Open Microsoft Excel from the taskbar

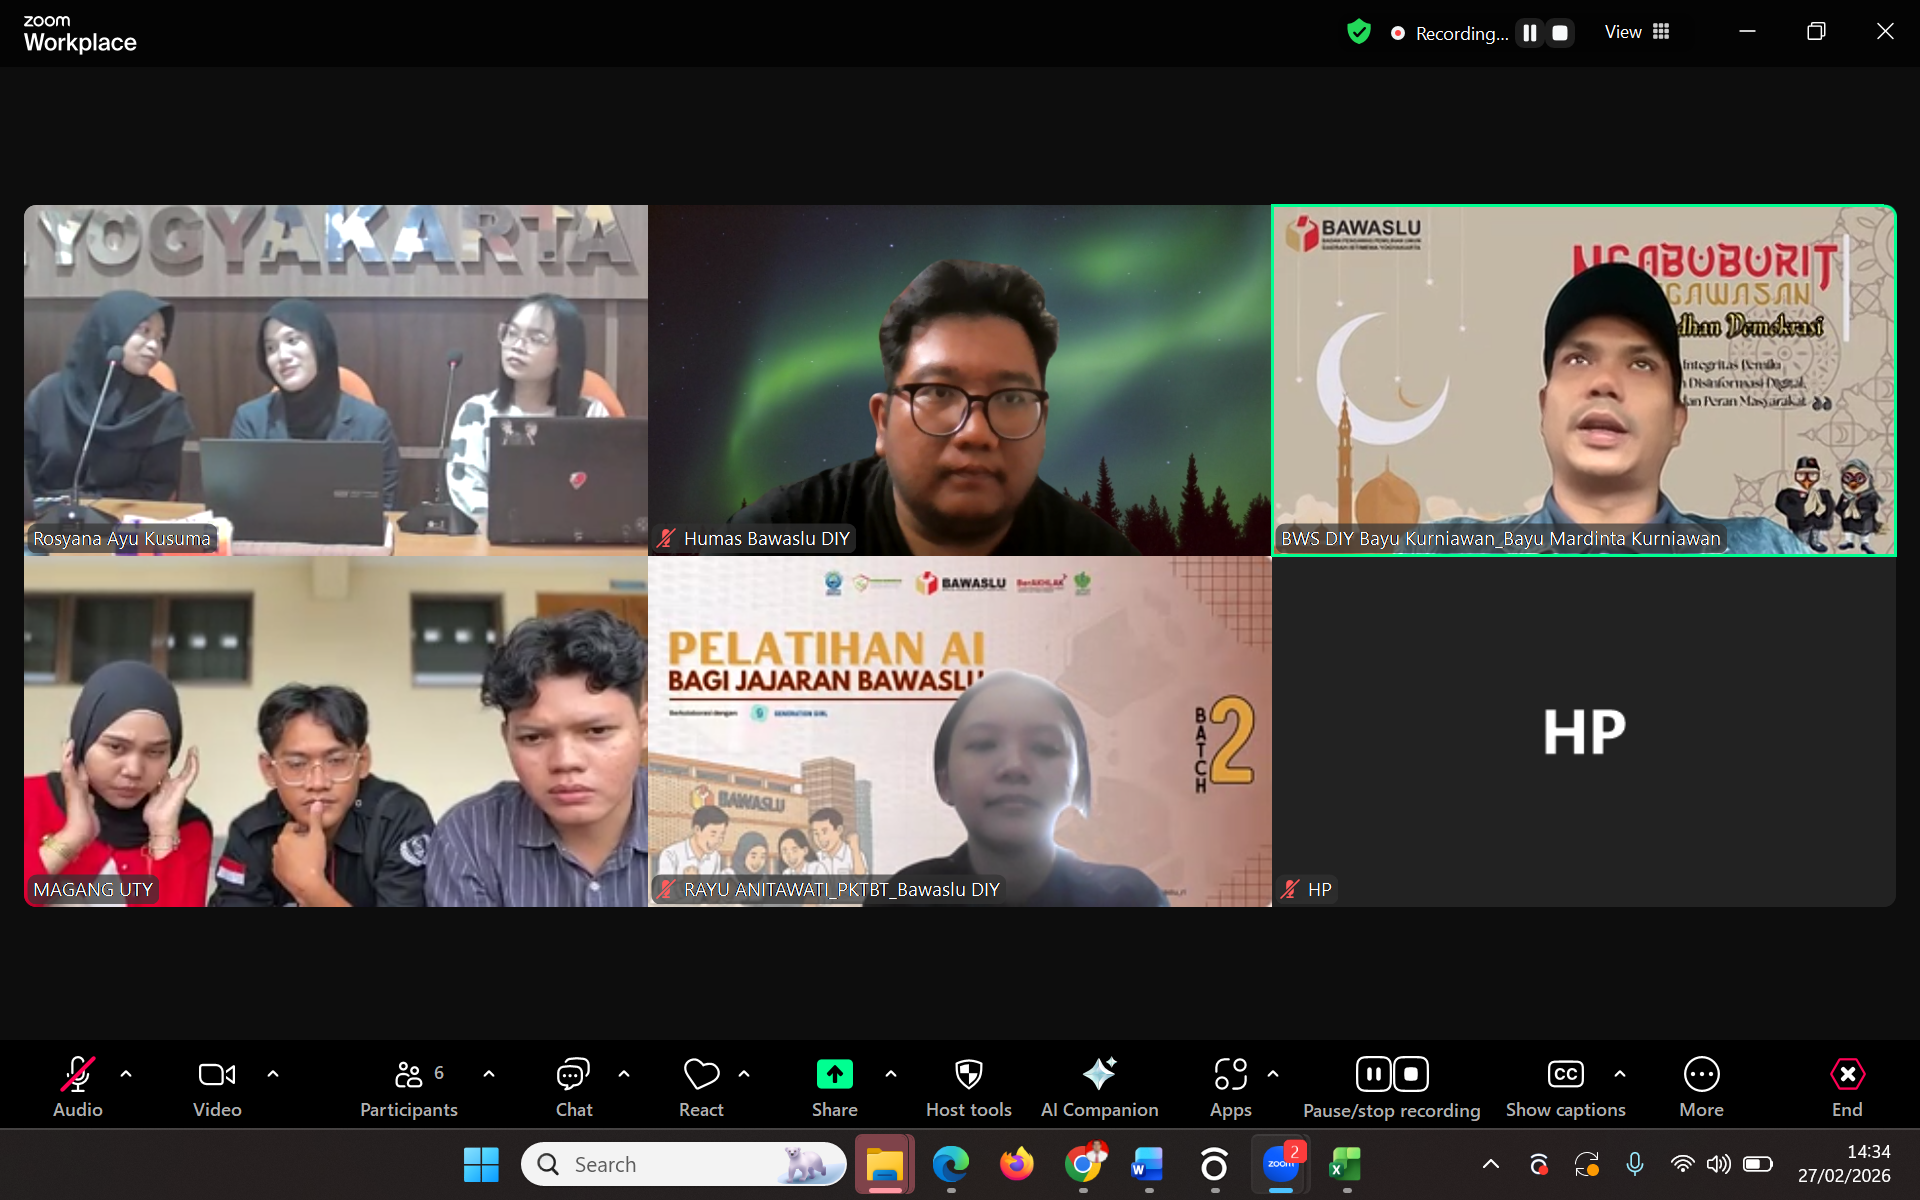click(1346, 1164)
